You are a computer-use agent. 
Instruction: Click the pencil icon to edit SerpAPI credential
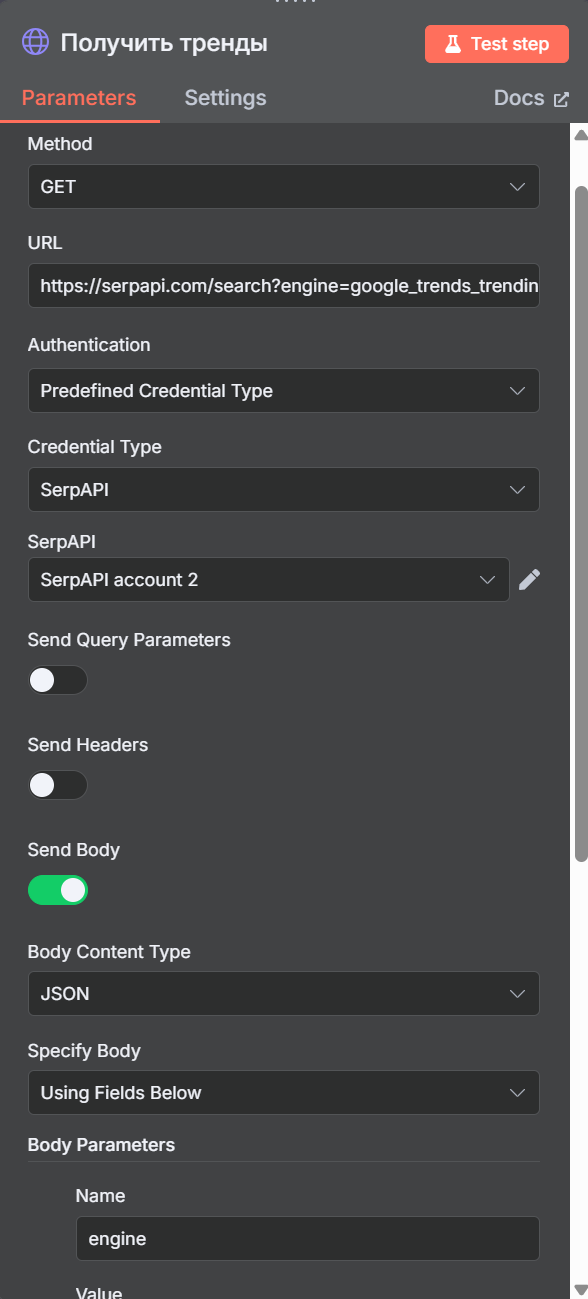pyautogui.click(x=530, y=579)
